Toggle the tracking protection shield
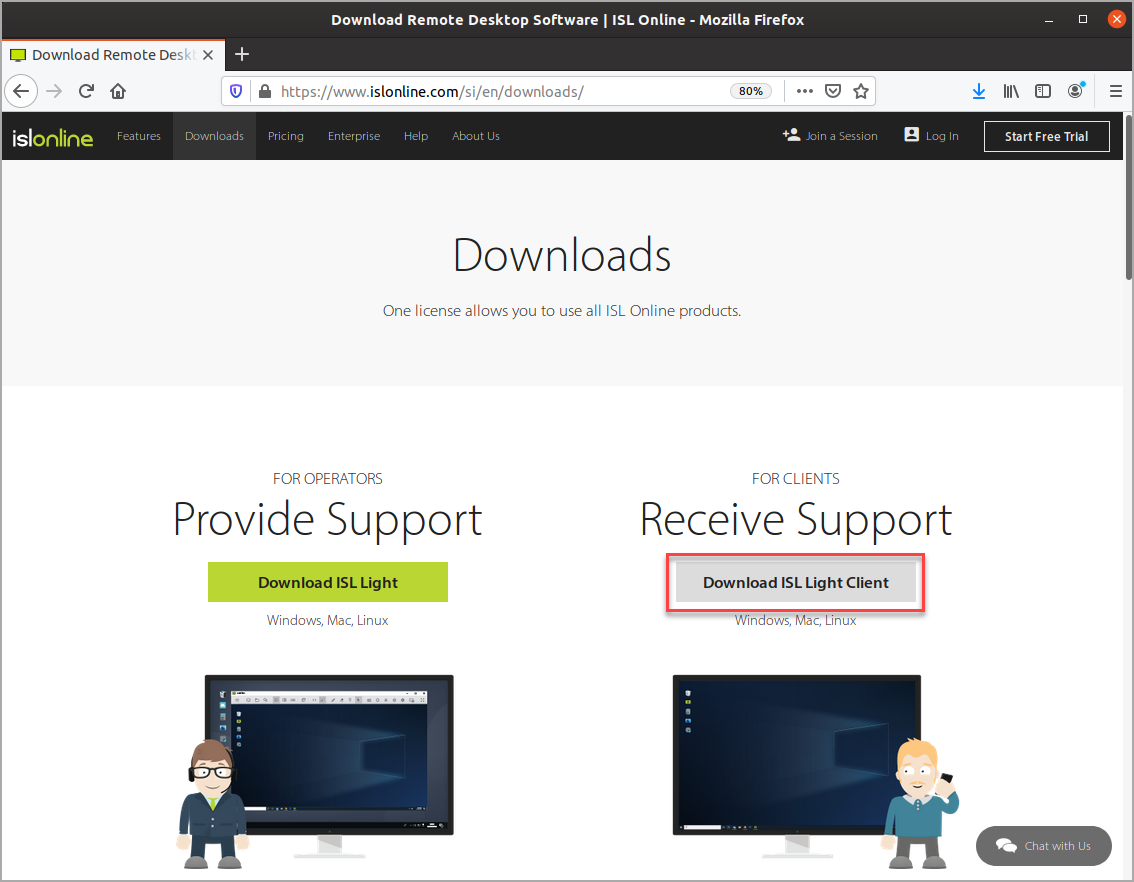The width and height of the screenshot is (1134, 882). tap(235, 91)
